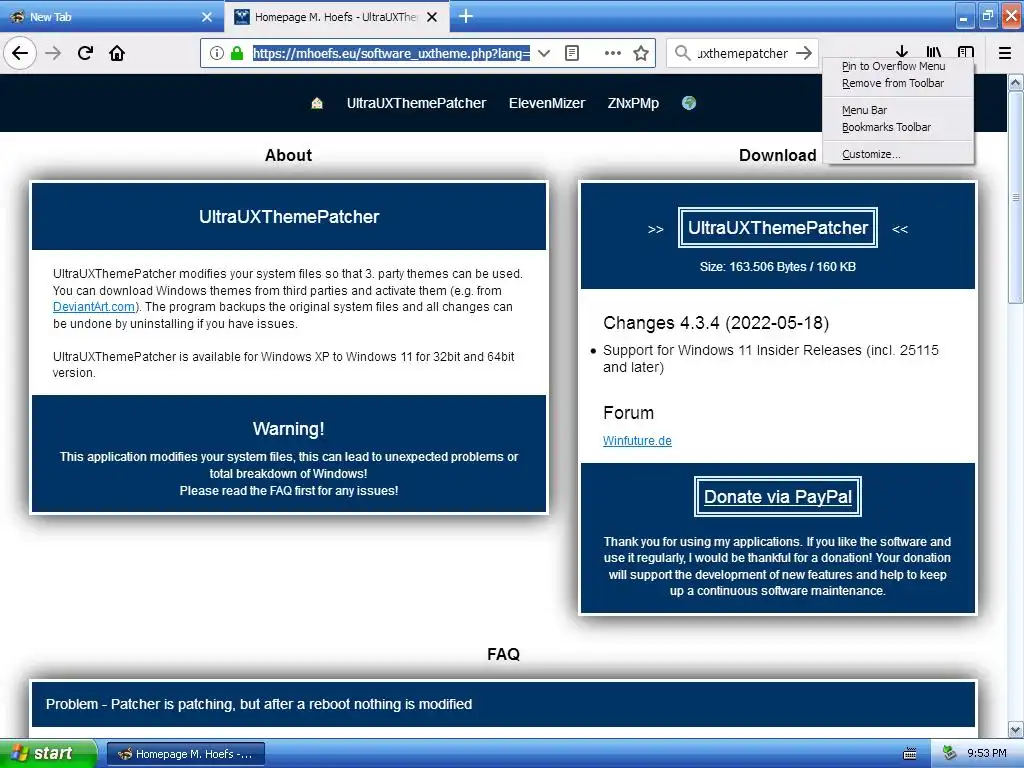Reload the current page
Viewport: 1024px width, 768px height.
pos(85,53)
